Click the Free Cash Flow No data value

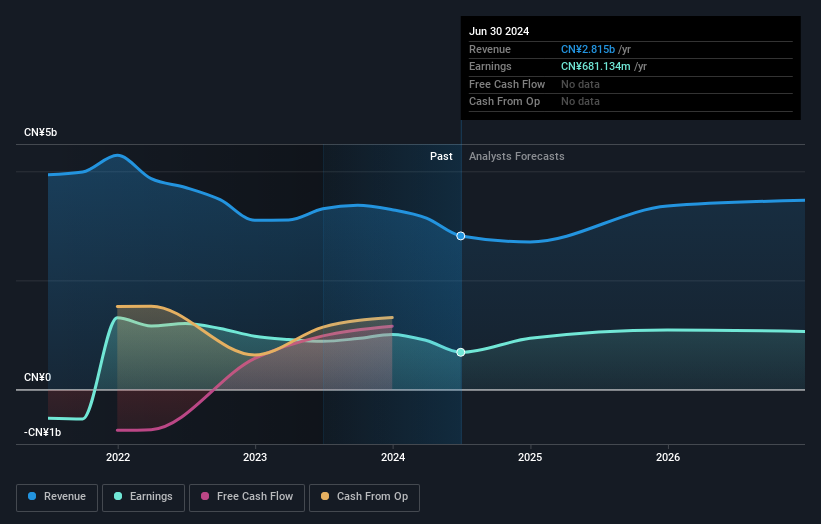[x=580, y=84]
